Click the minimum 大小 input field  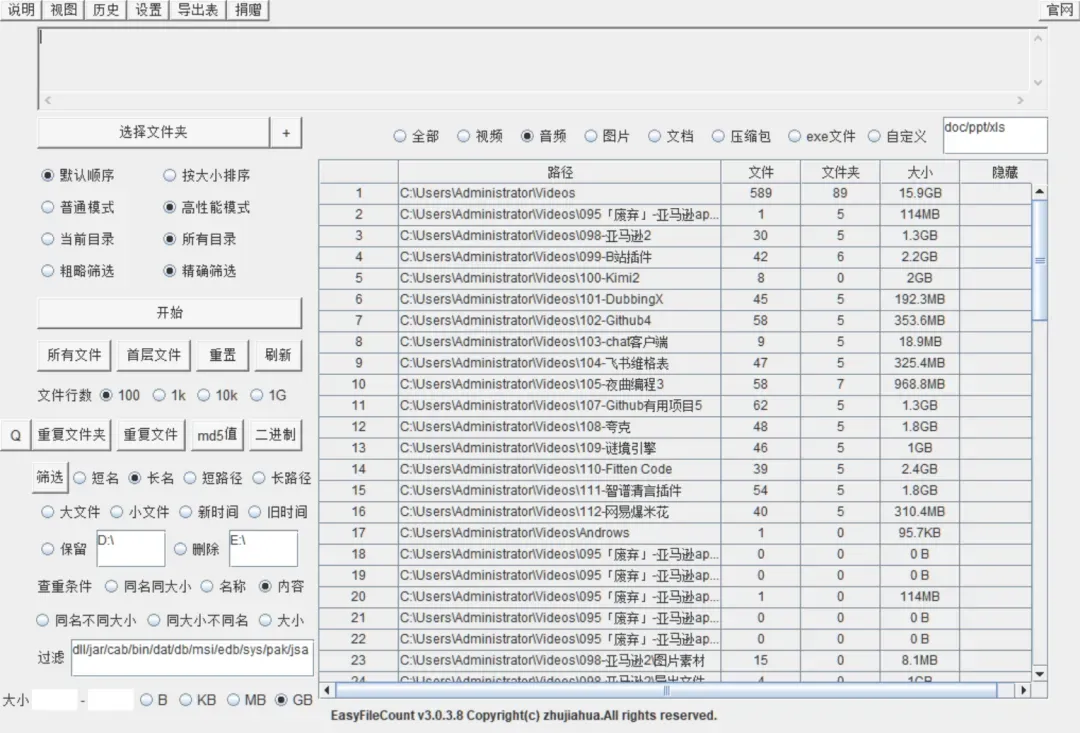pyautogui.click(x=55, y=700)
